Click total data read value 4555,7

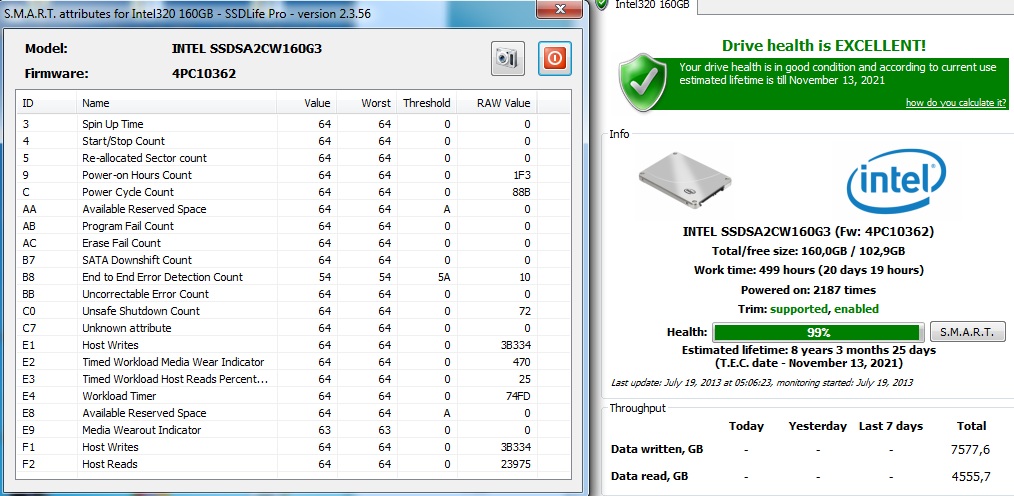click(973, 476)
